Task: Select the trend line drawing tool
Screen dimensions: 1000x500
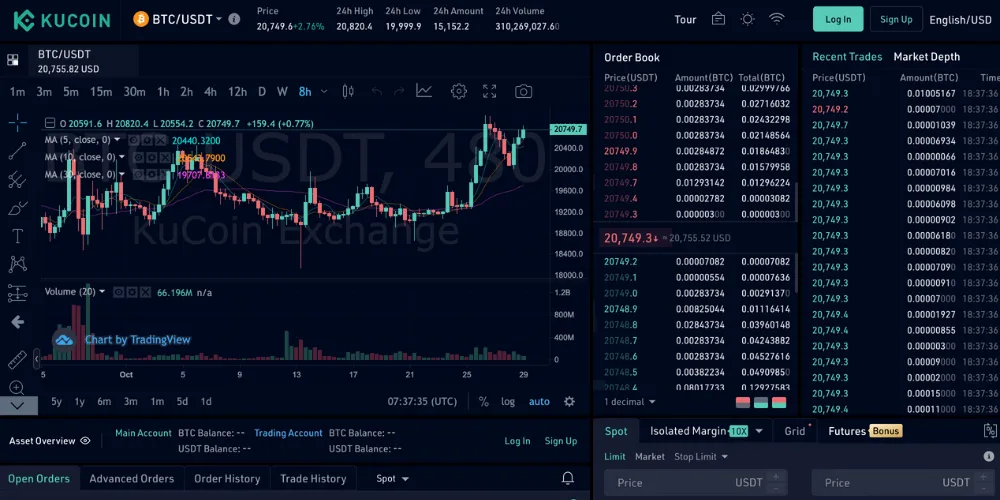Action: click(x=17, y=151)
